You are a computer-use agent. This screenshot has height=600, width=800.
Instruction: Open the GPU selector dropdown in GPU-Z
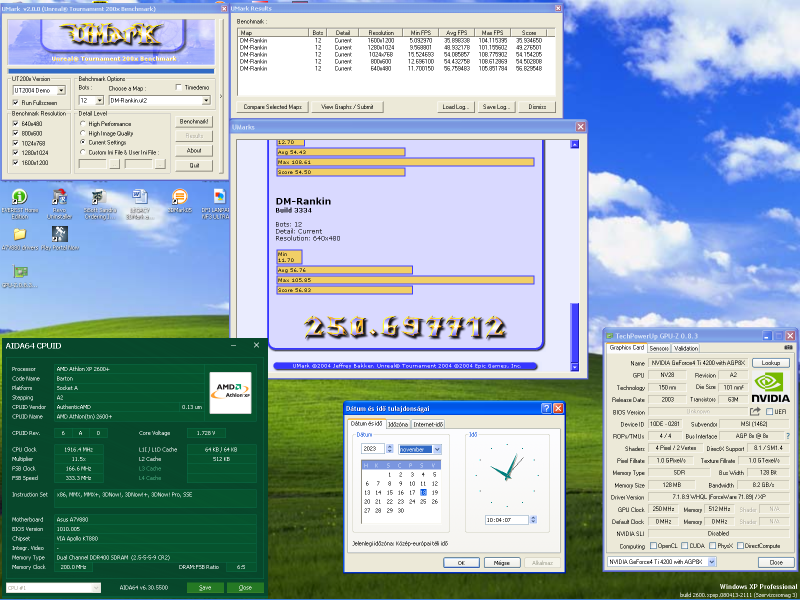[712, 562]
